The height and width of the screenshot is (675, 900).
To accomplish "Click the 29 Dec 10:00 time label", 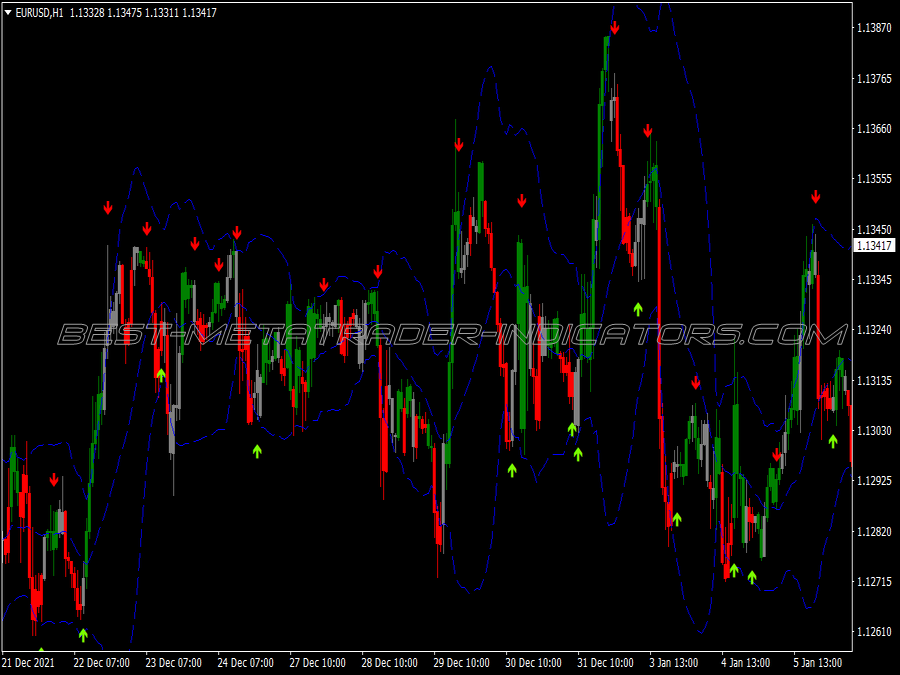I will (461, 662).
